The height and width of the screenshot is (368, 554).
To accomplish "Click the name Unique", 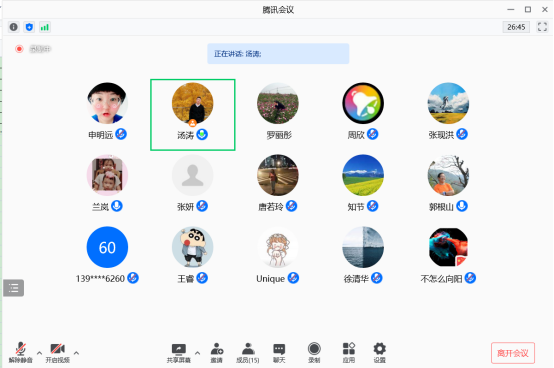I will pyautogui.click(x=270, y=279).
